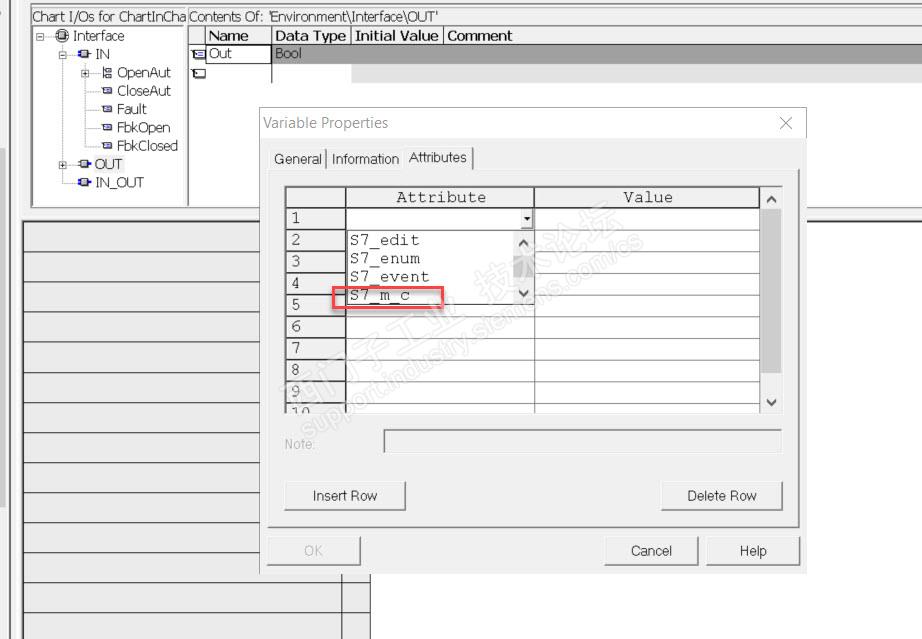Click the OUT folder icon in tree
Viewport: 922px width, 639px height.
click(x=84, y=164)
